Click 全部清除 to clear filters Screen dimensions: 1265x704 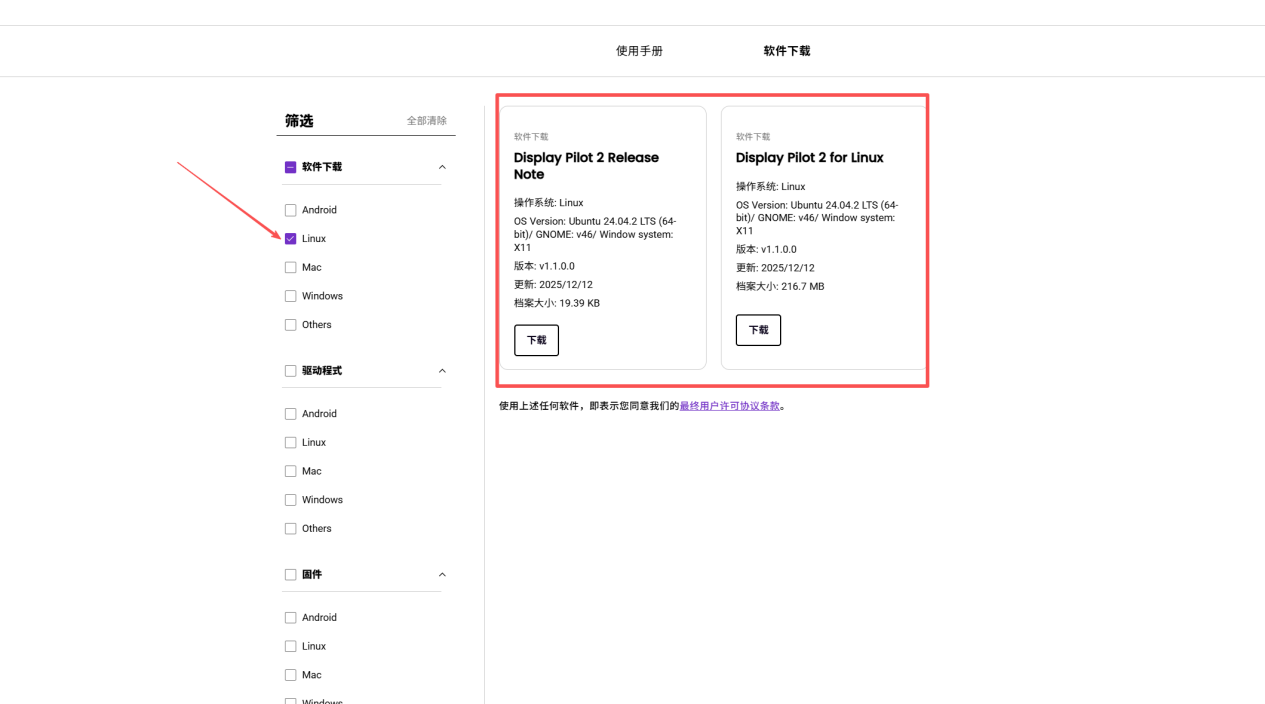point(427,121)
